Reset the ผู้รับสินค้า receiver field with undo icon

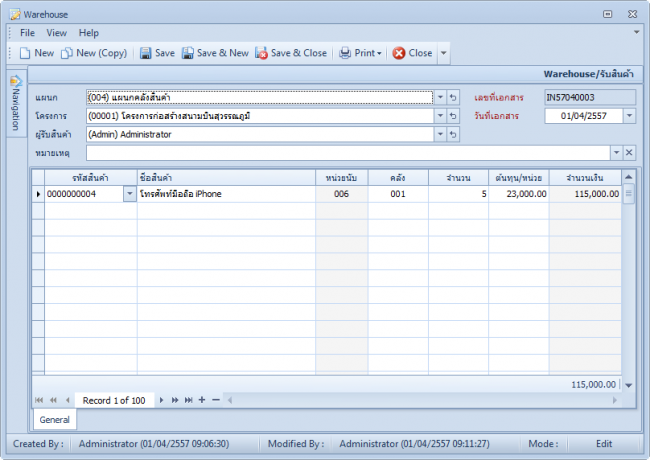point(453,134)
